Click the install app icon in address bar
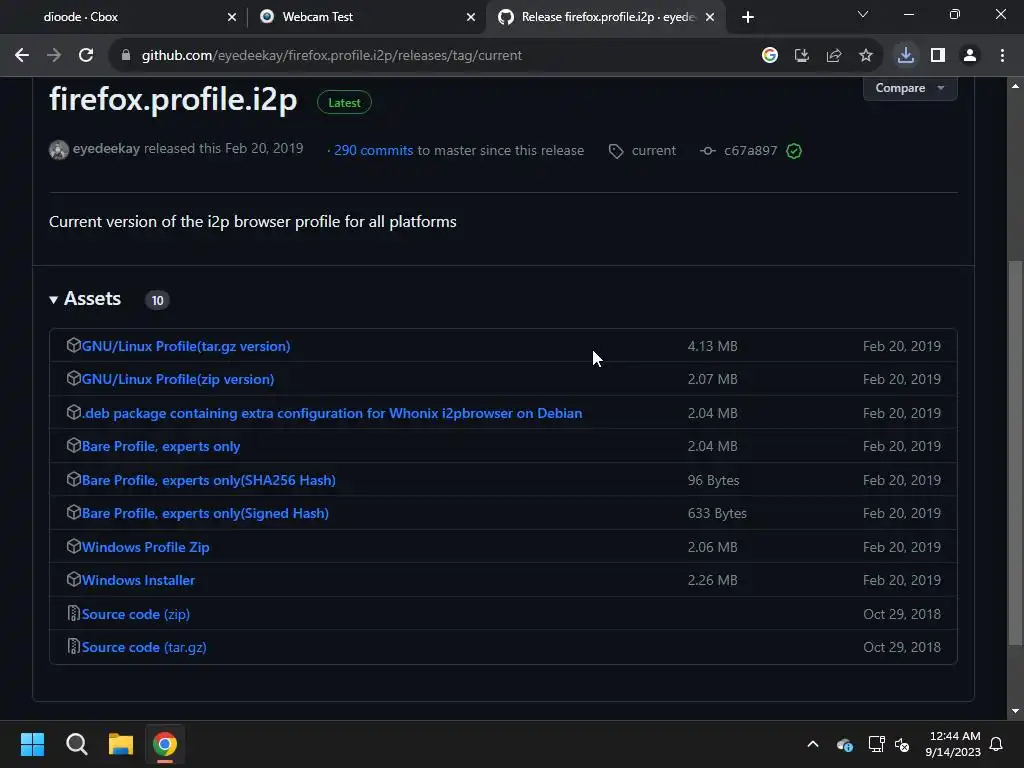The image size is (1024, 768). click(802, 56)
